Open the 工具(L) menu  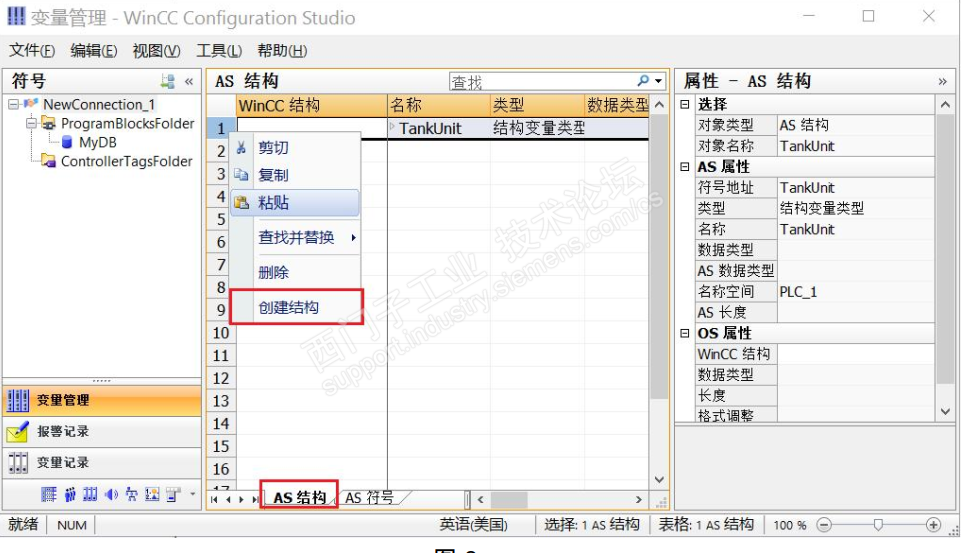click(218, 50)
